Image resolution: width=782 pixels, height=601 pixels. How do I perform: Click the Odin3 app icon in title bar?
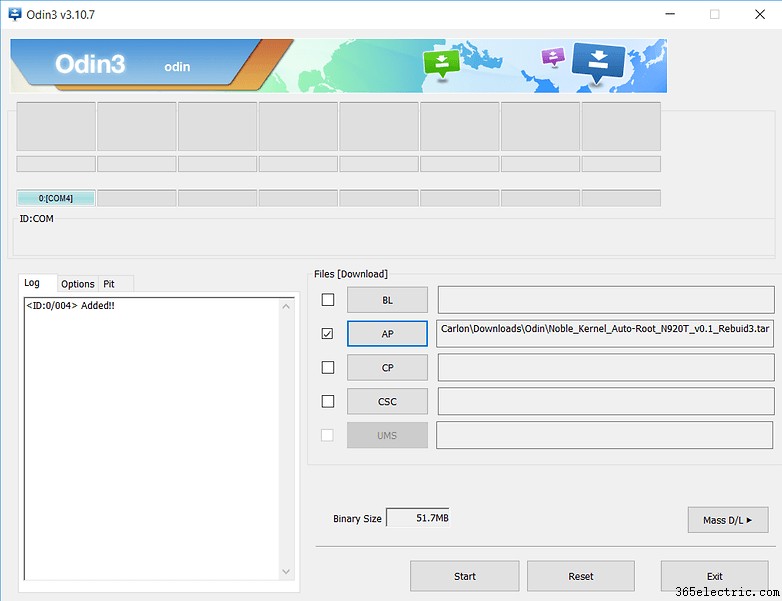pyautogui.click(x=15, y=14)
